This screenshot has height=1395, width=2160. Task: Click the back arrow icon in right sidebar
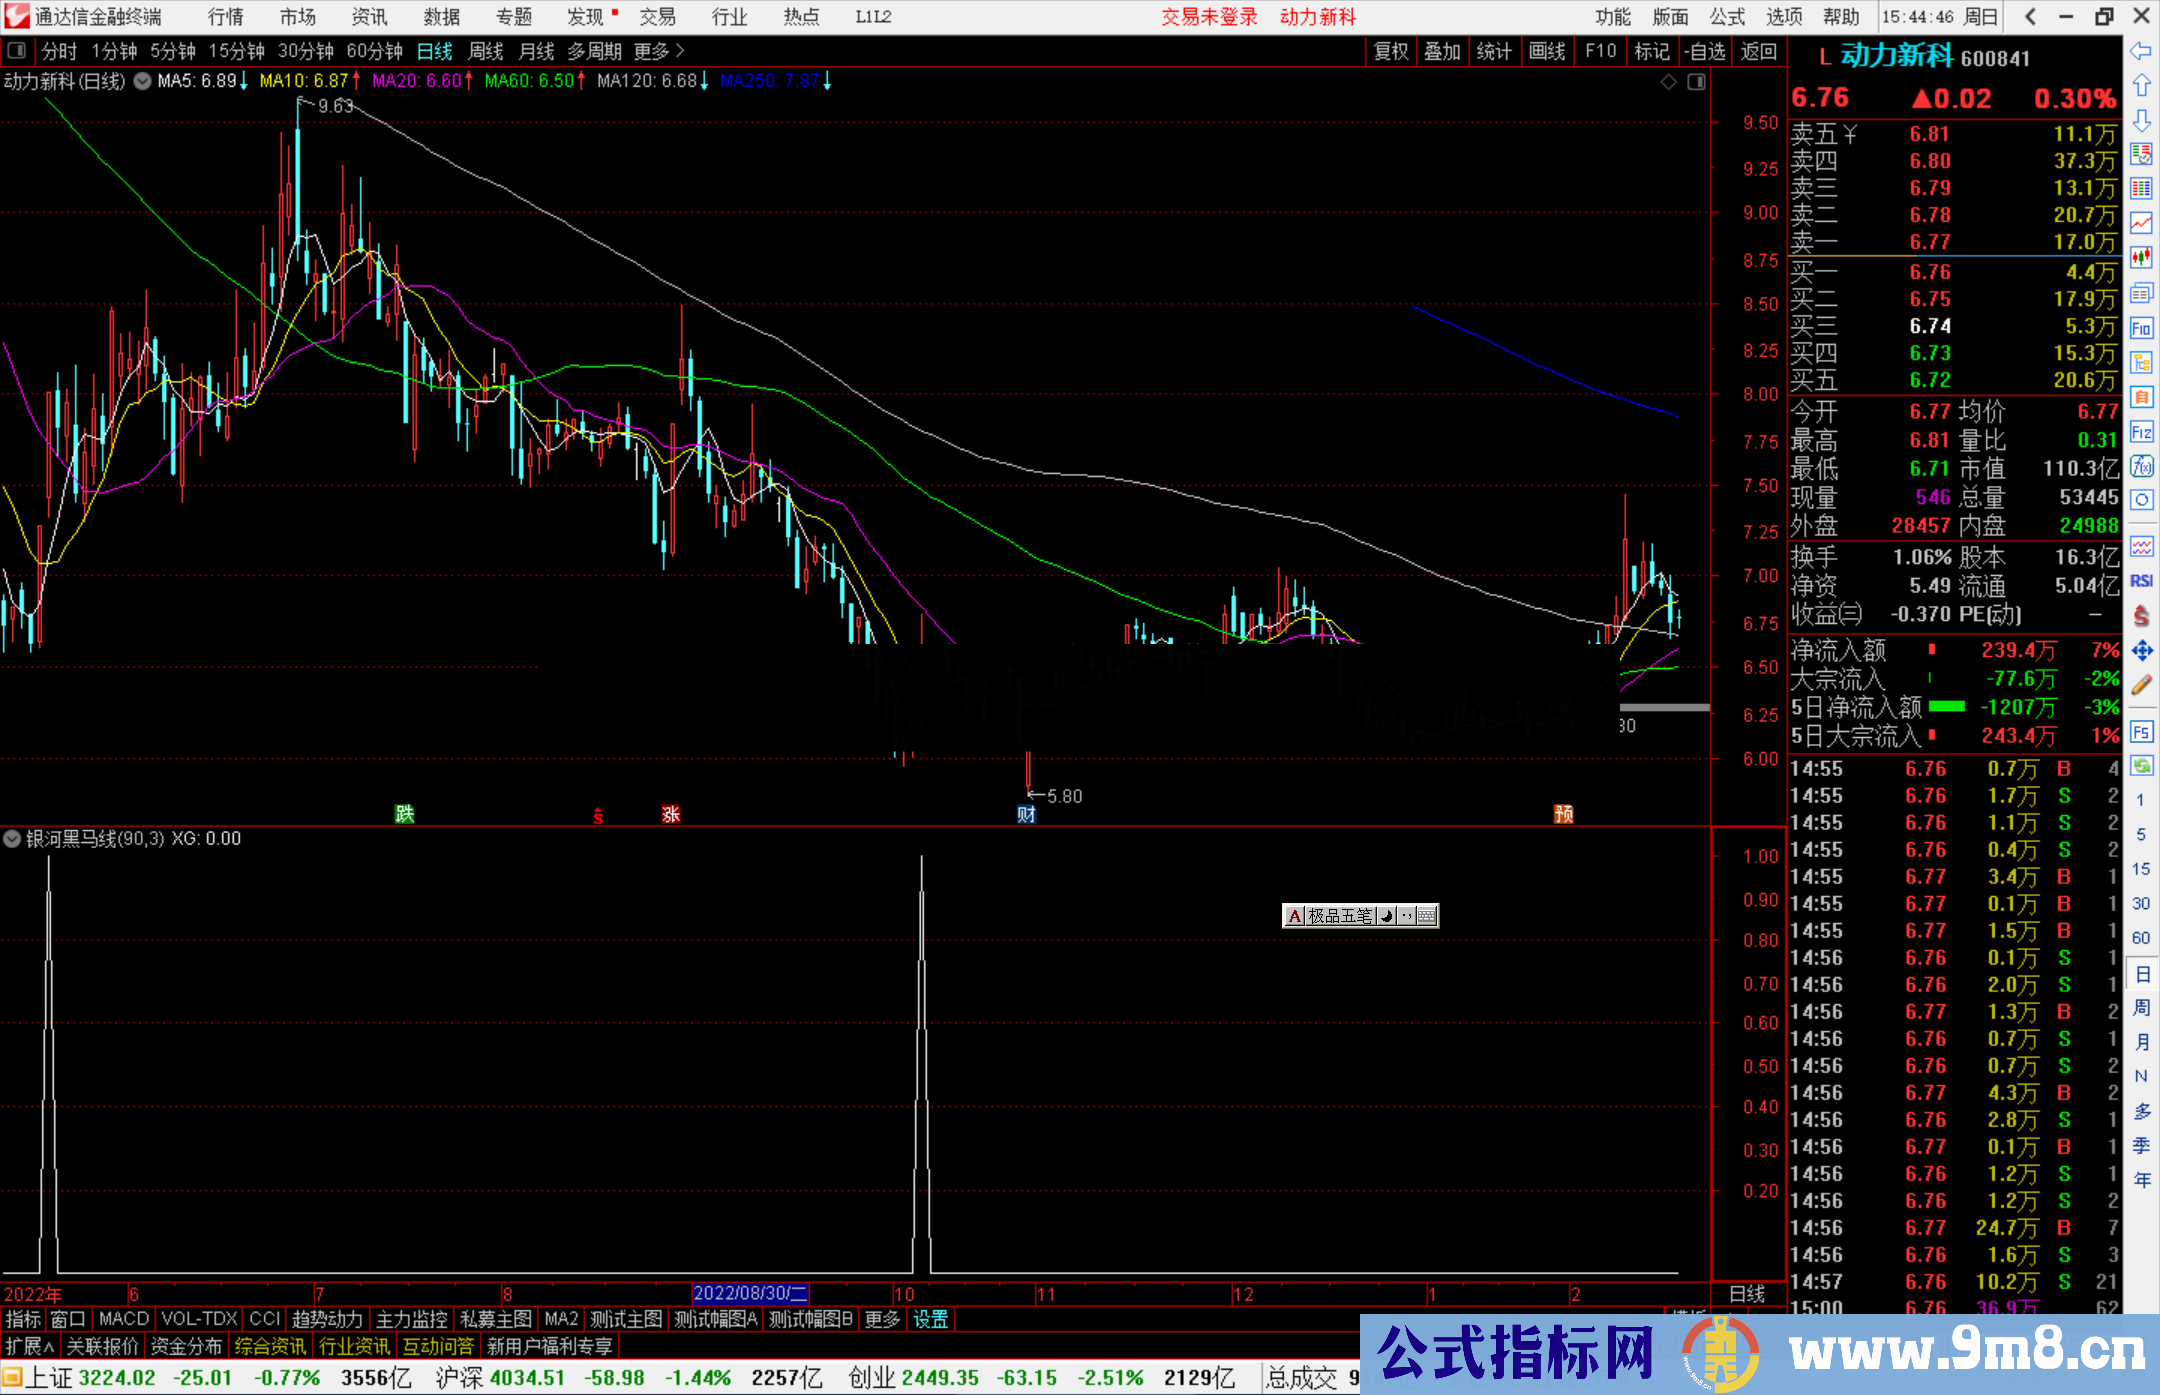pos(2141,51)
